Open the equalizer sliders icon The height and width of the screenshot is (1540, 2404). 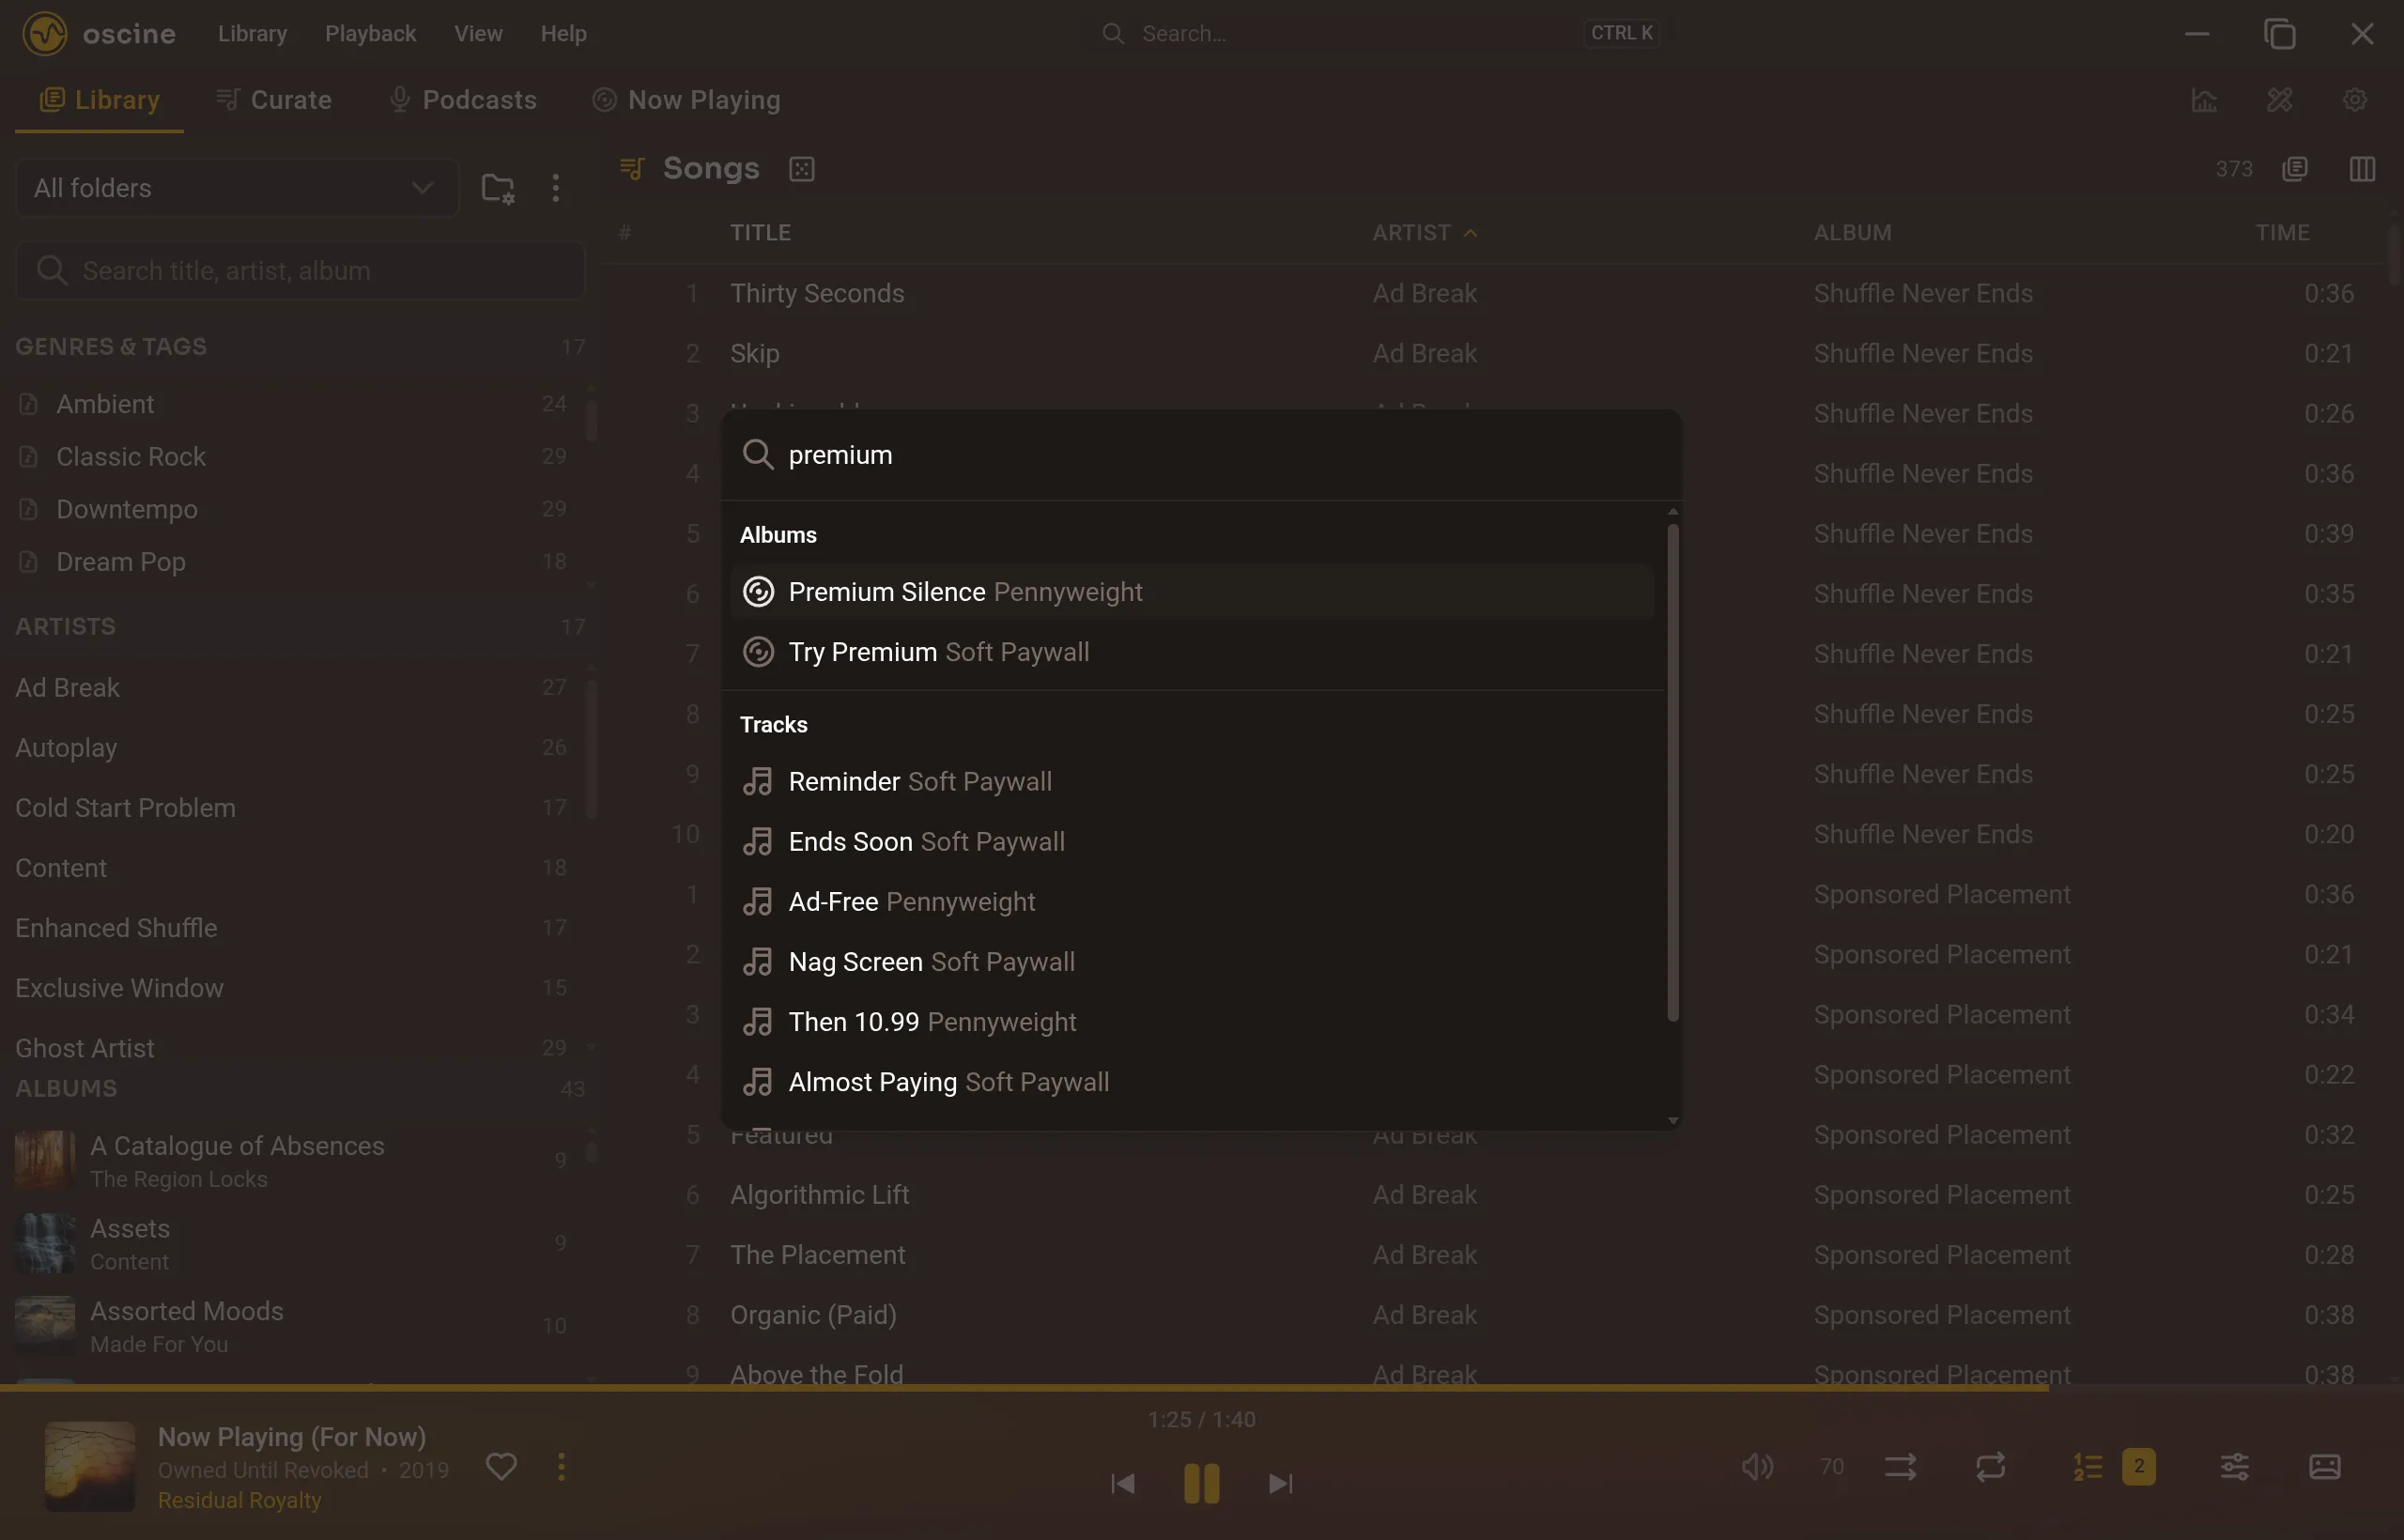click(2235, 1467)
